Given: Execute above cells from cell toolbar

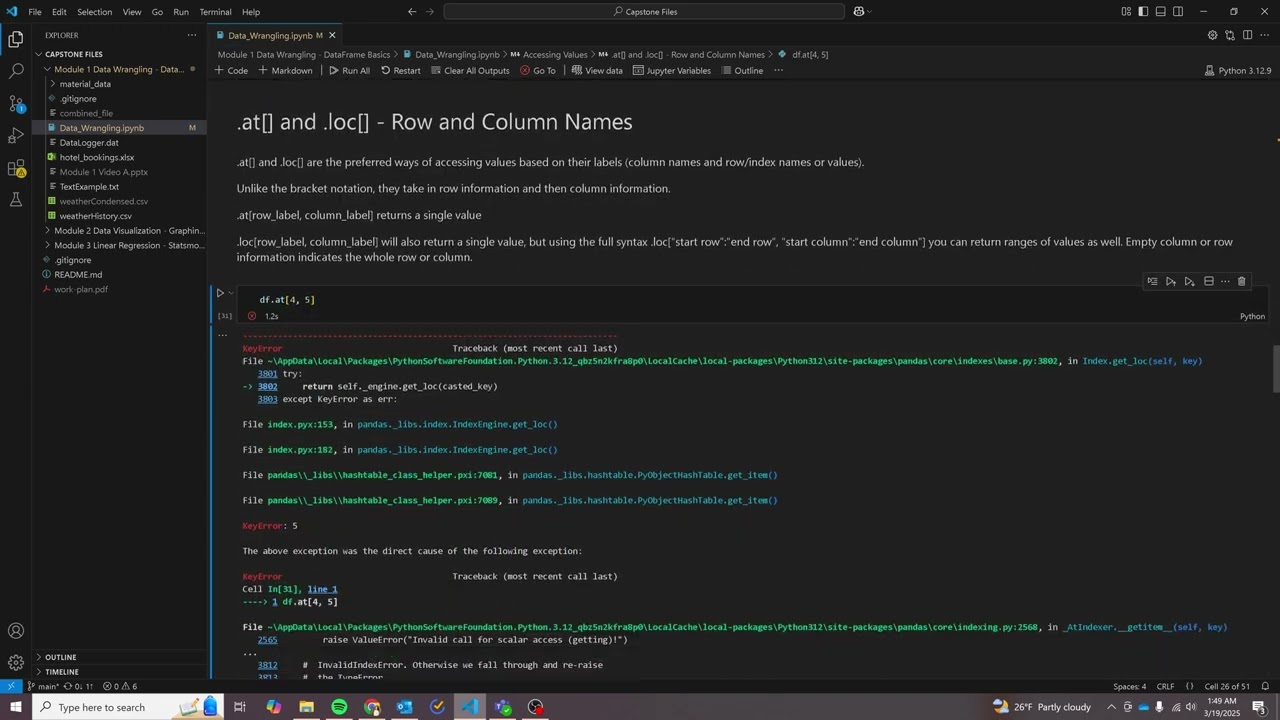Looking at the screenshot, I should point(1171,282).
